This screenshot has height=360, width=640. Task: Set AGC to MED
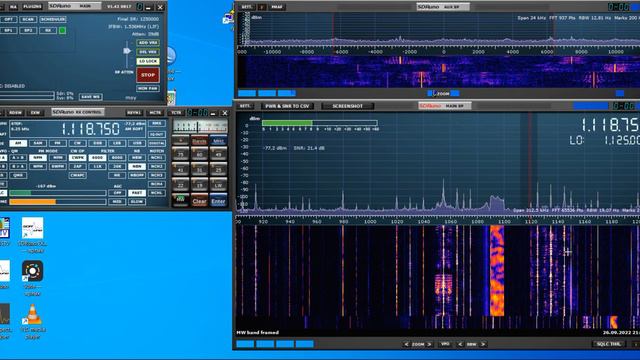(117, 202)
